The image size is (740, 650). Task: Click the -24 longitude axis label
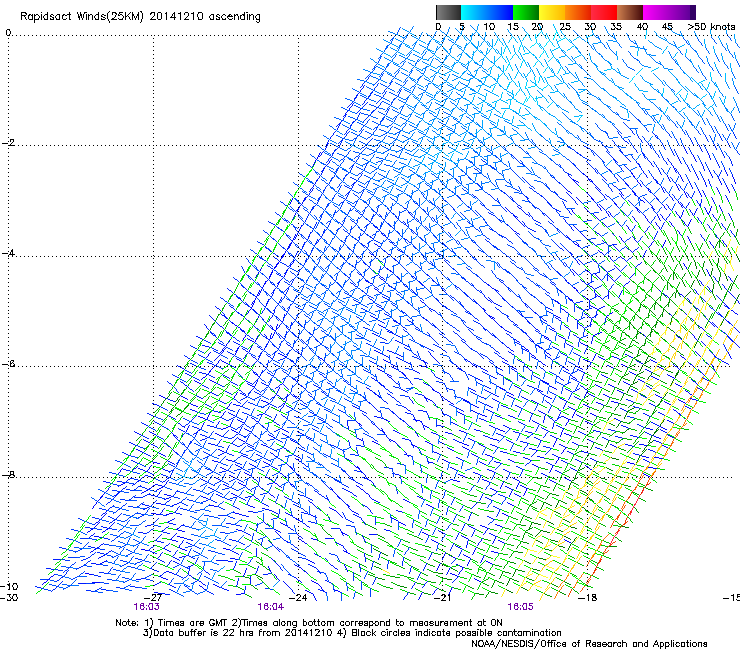298,597
